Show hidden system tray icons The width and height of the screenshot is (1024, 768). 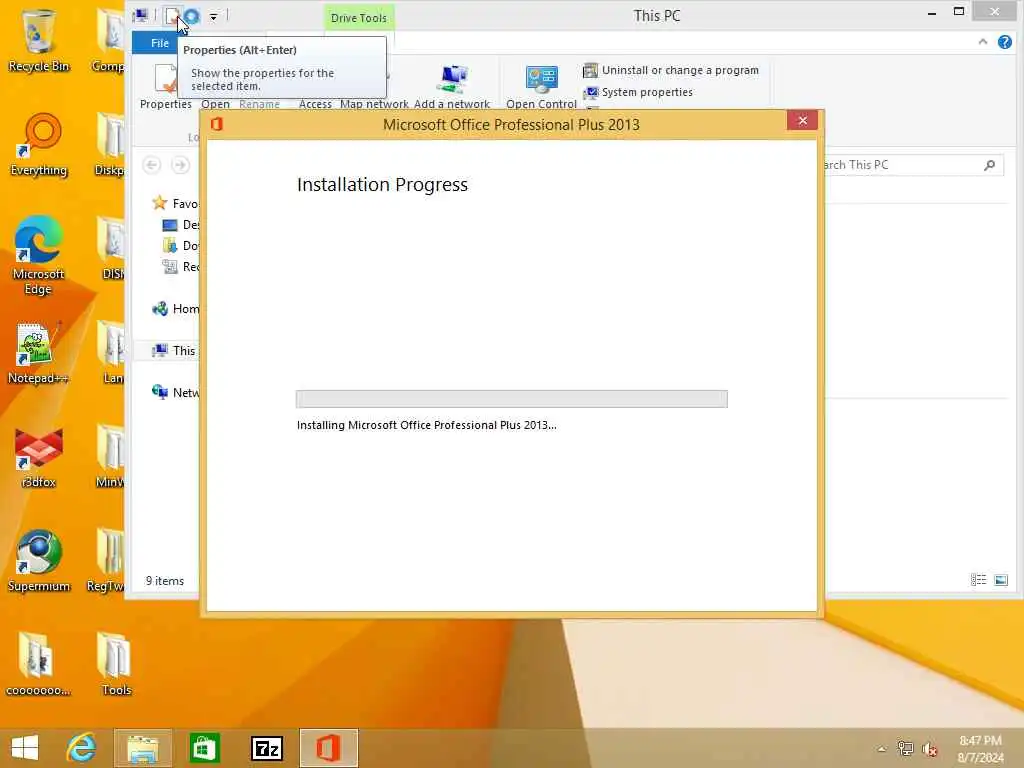click(882, 749)
